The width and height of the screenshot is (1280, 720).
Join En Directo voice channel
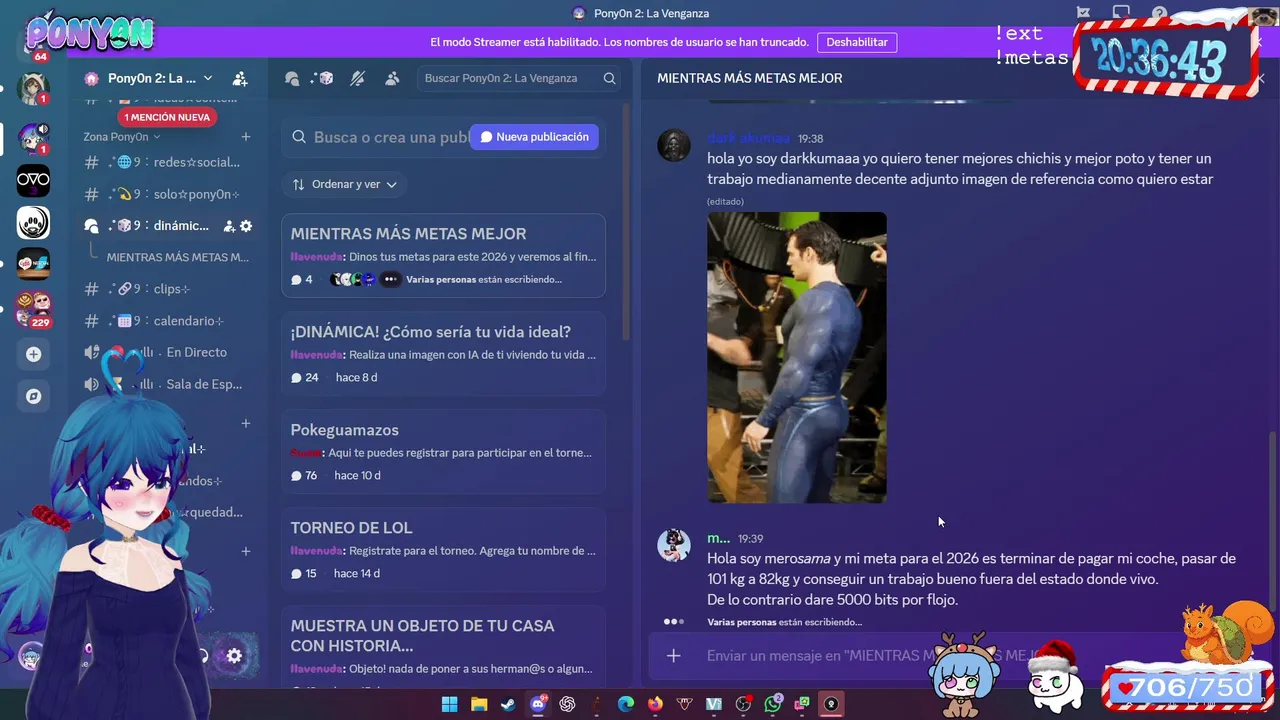coord(167,352)
